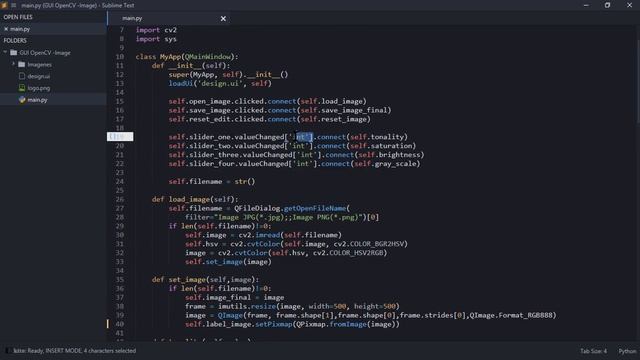Click line number 26 in the gutter

[x=120, y=200]
